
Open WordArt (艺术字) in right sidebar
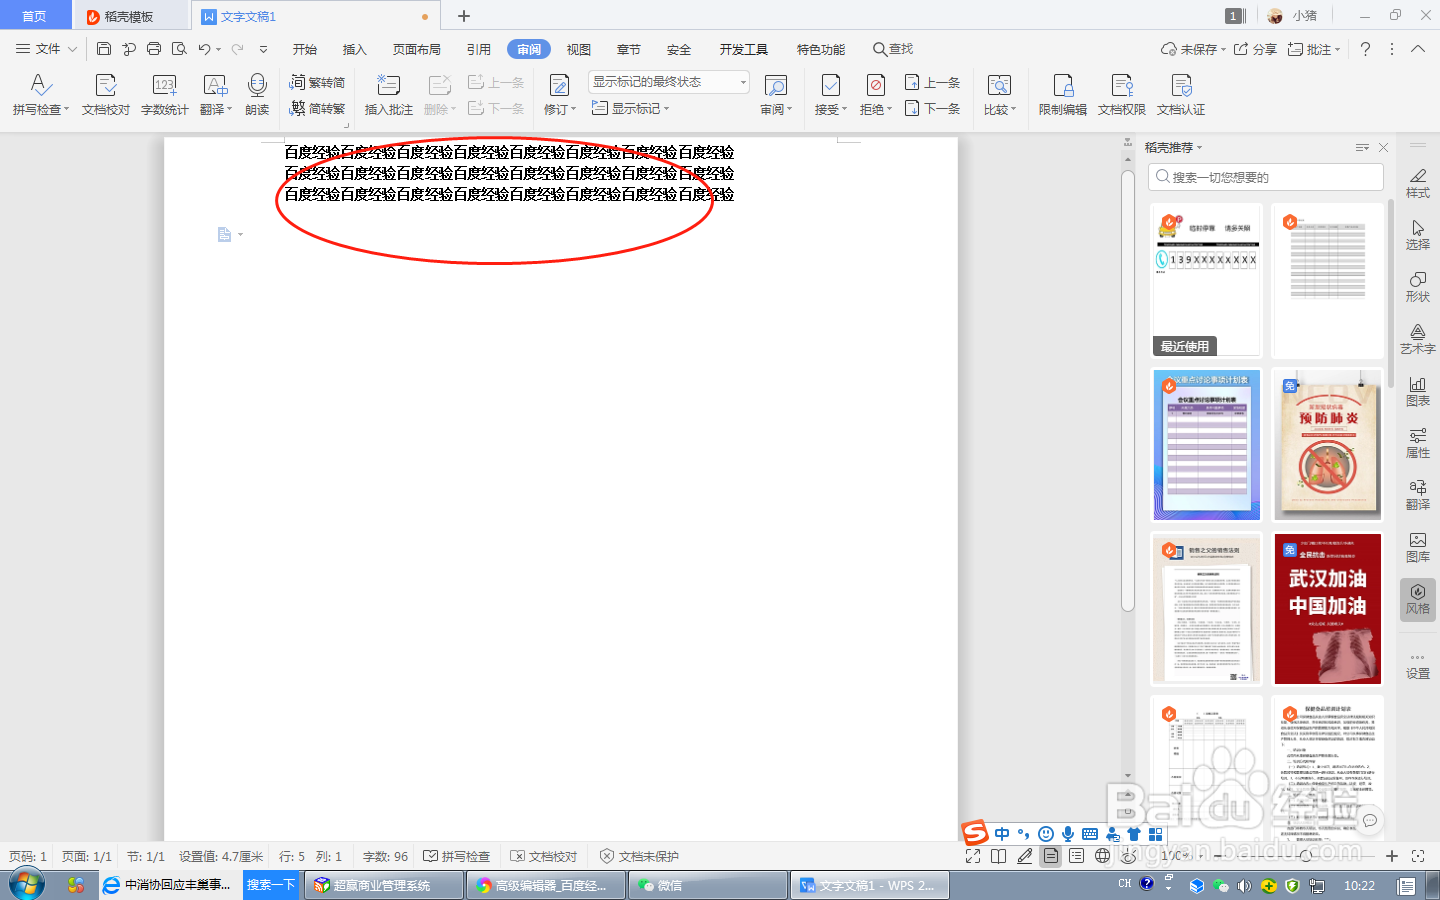pos(1418,339)
